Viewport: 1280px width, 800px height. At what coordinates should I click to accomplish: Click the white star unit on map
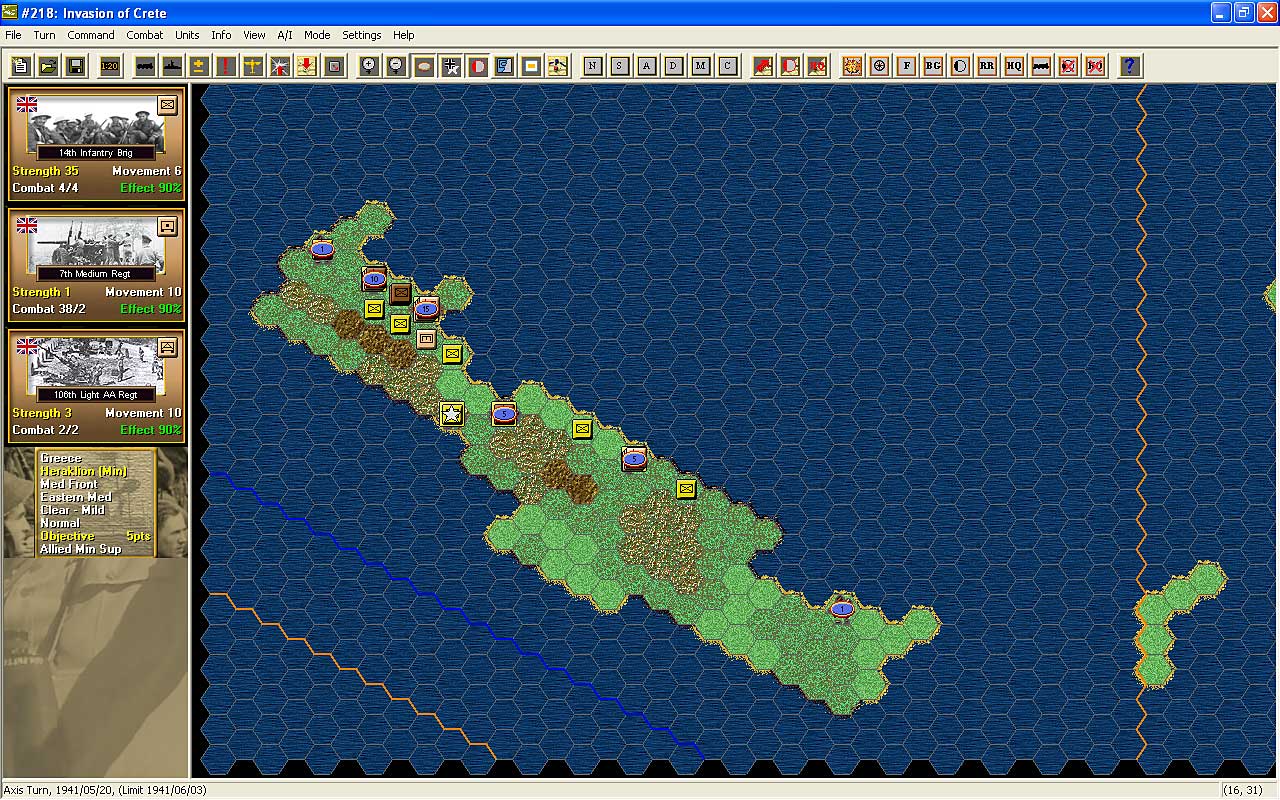[452, 413]
